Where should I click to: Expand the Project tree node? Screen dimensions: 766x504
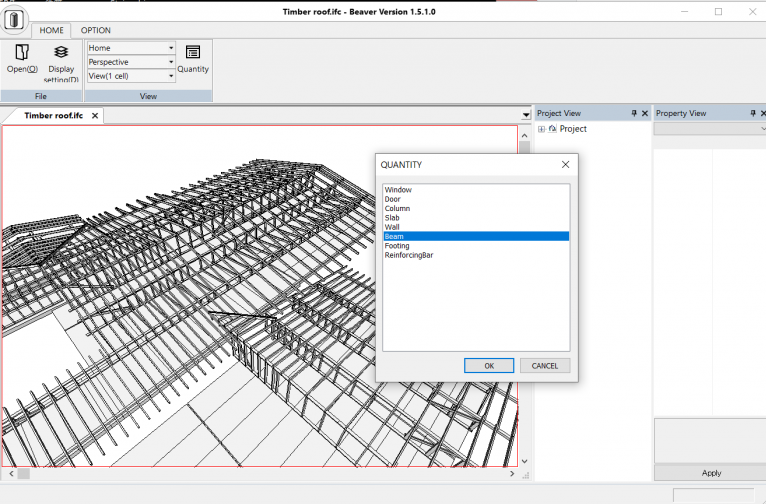541,129
